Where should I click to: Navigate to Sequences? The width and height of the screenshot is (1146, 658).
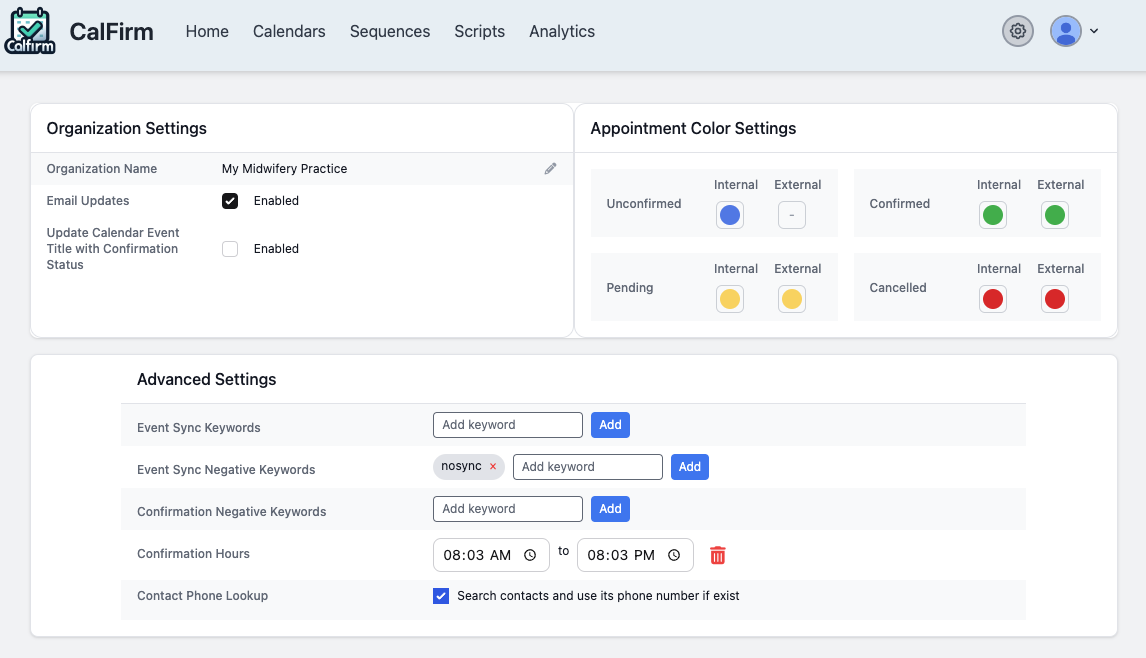[x=390, y=31]
